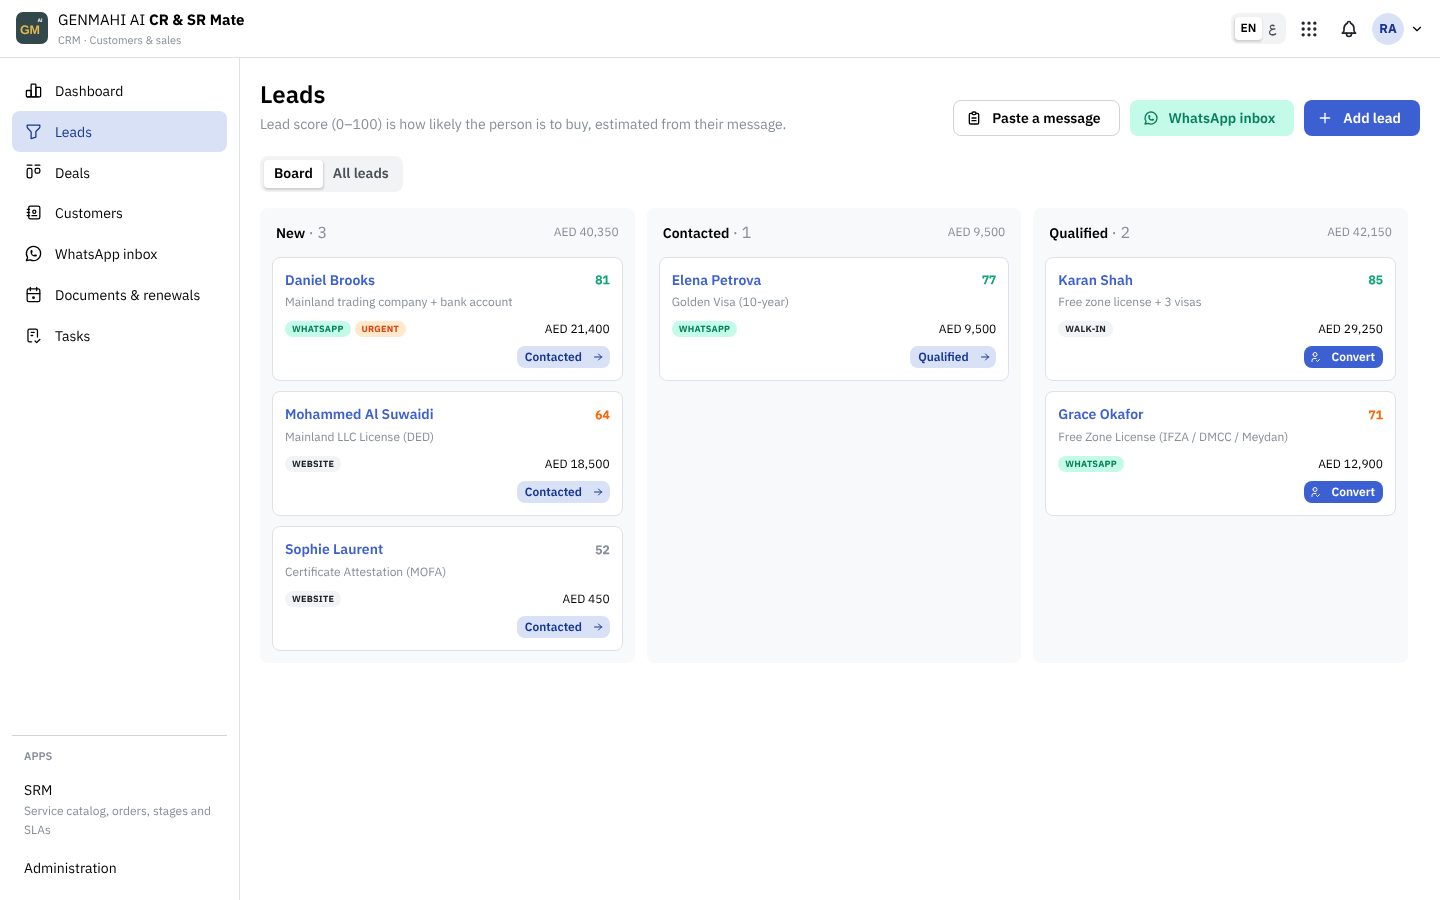Click the Leads funnel icon in sidebar
1440x900 pixels.
tap(34, 132)
